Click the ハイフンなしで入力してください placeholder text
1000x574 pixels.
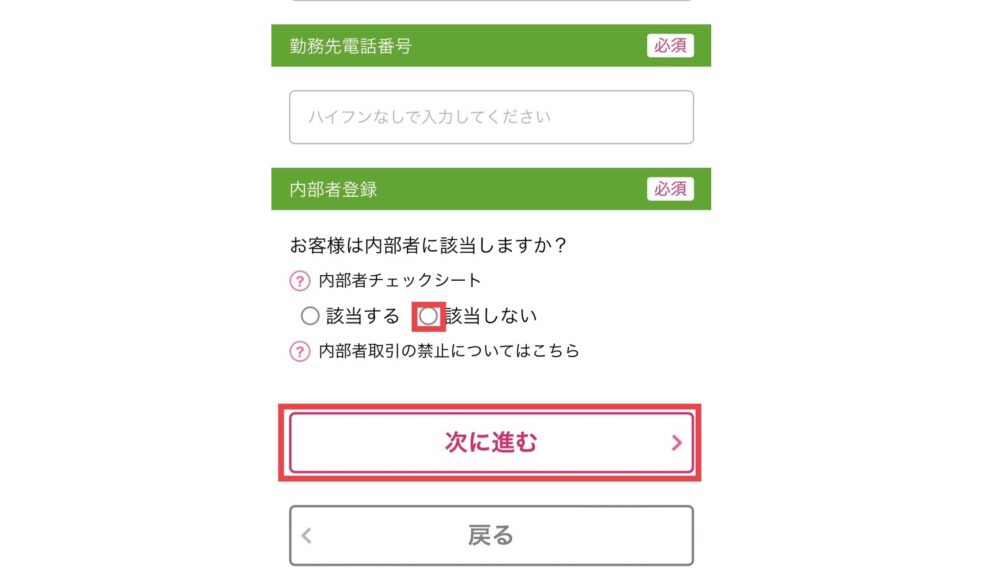point(429,117)
